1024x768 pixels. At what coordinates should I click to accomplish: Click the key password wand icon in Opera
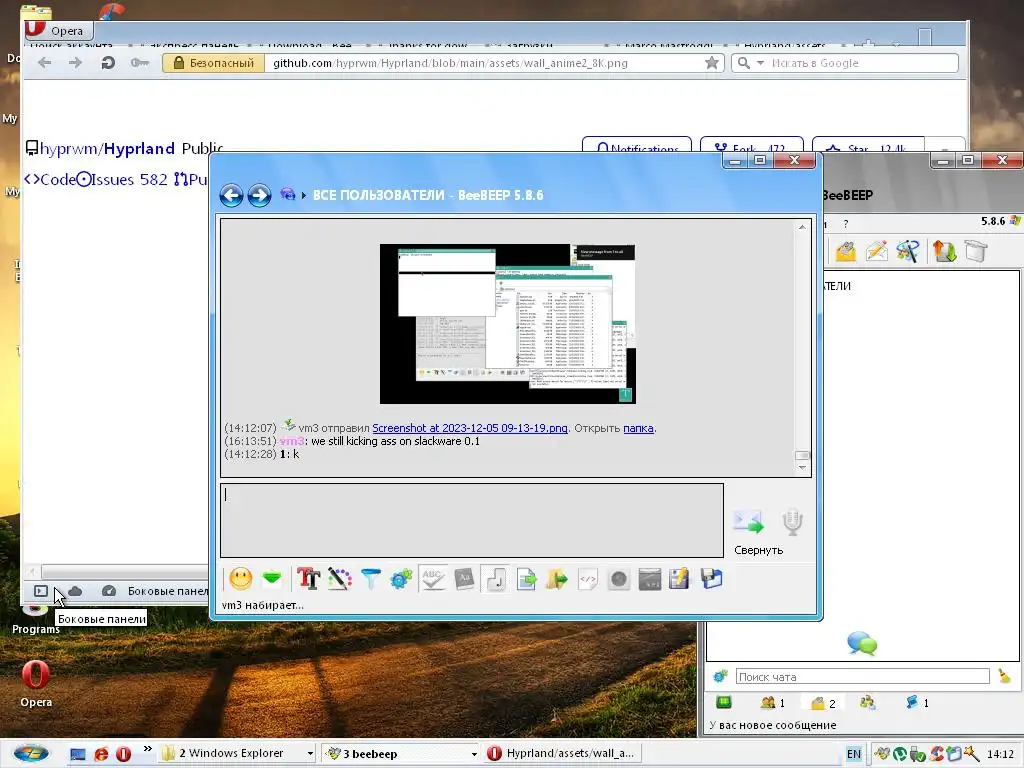[140, 63]
